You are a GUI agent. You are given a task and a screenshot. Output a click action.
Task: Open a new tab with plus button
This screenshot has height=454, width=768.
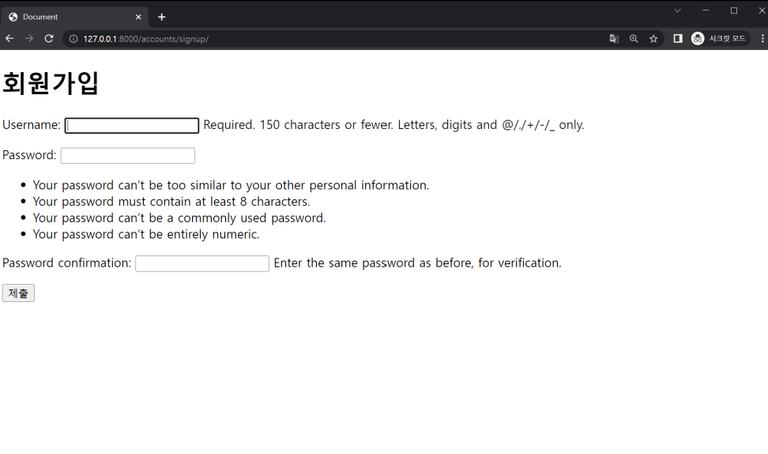point(162,17)
